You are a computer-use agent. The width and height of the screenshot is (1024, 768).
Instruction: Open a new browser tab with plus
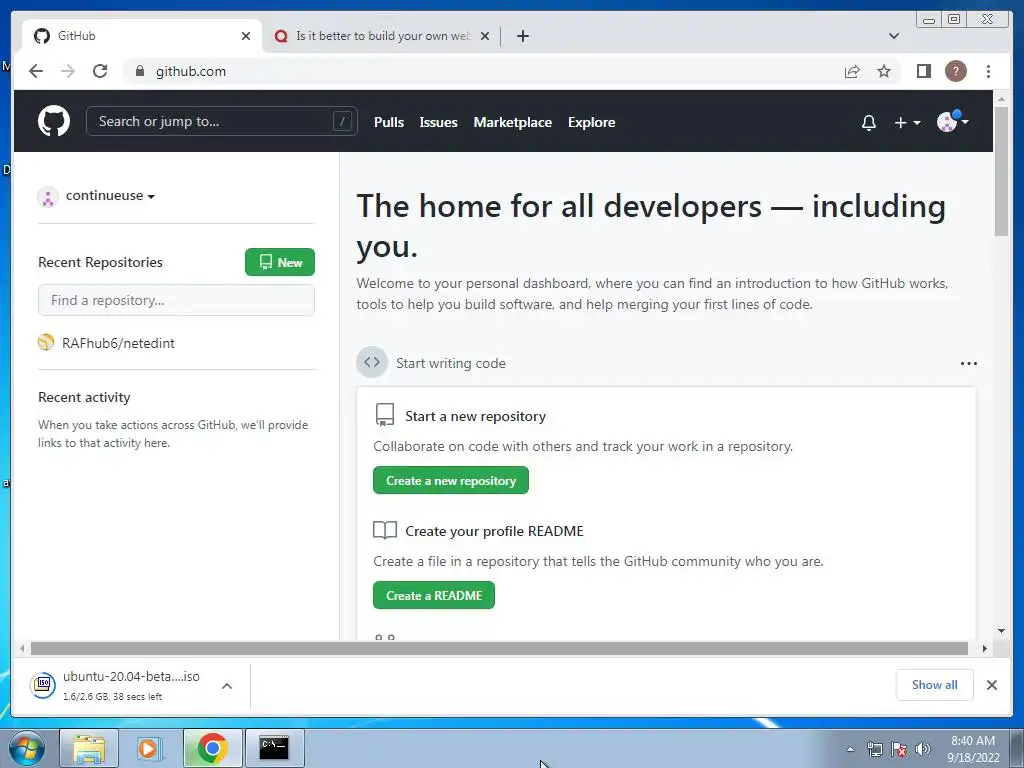522,36
